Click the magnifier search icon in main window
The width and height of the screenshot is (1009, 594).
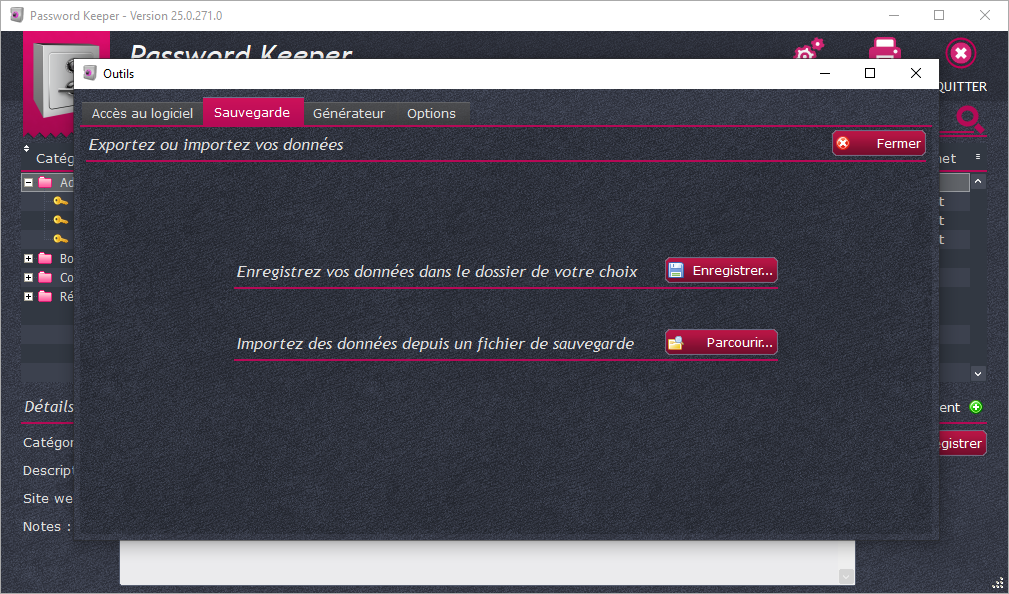point(969,120)
